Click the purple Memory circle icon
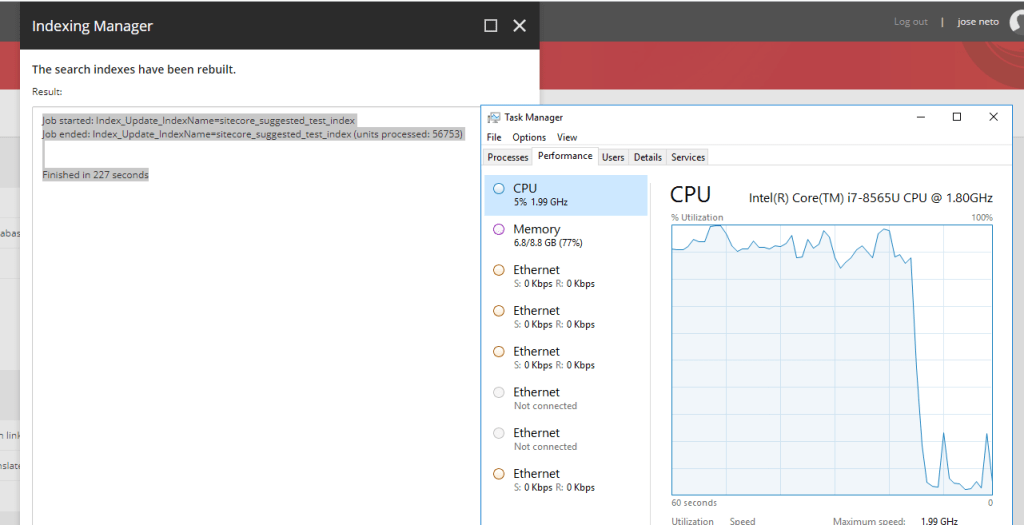 pyautogui.click(x=499, y=229)
